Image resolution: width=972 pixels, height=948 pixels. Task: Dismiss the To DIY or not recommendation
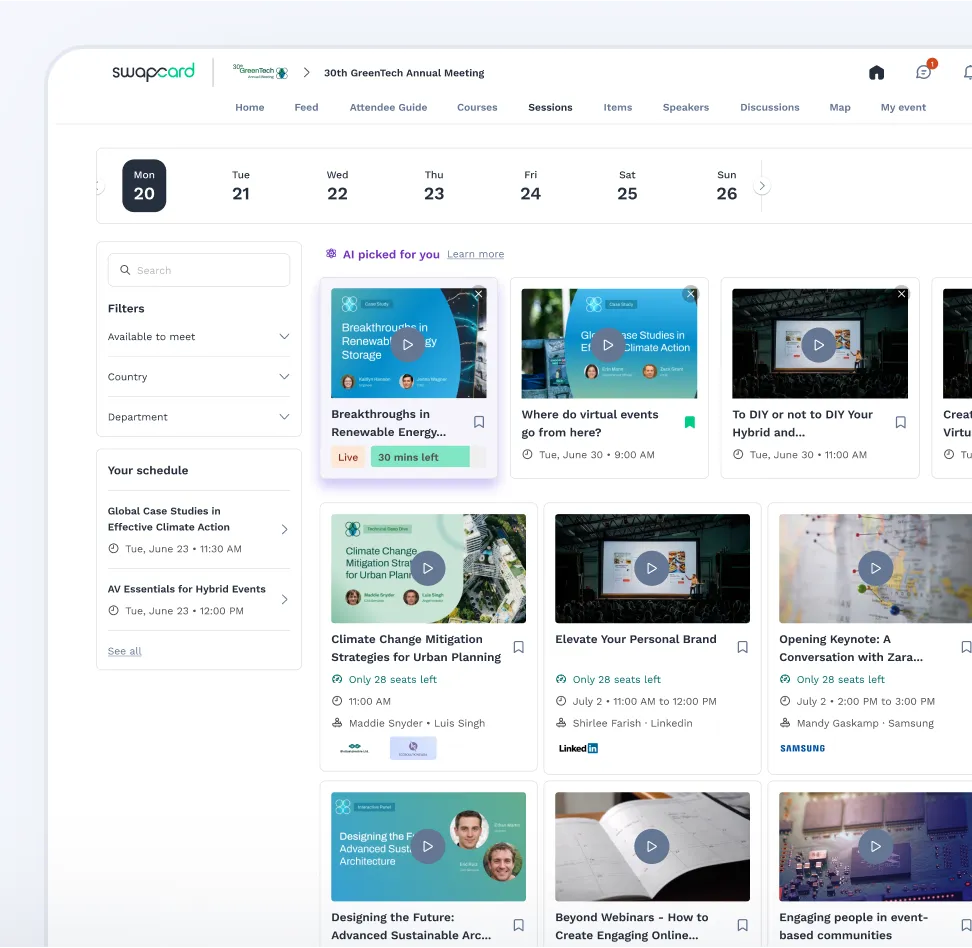coord(901,294)
